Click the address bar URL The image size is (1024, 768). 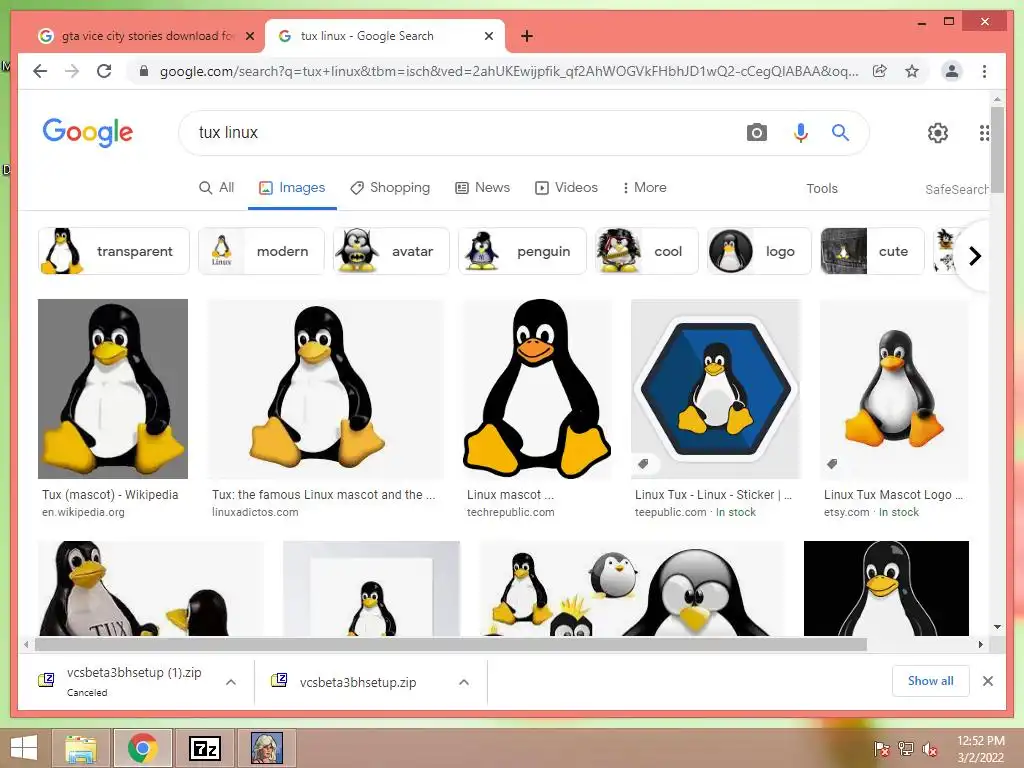pos(509,71)
